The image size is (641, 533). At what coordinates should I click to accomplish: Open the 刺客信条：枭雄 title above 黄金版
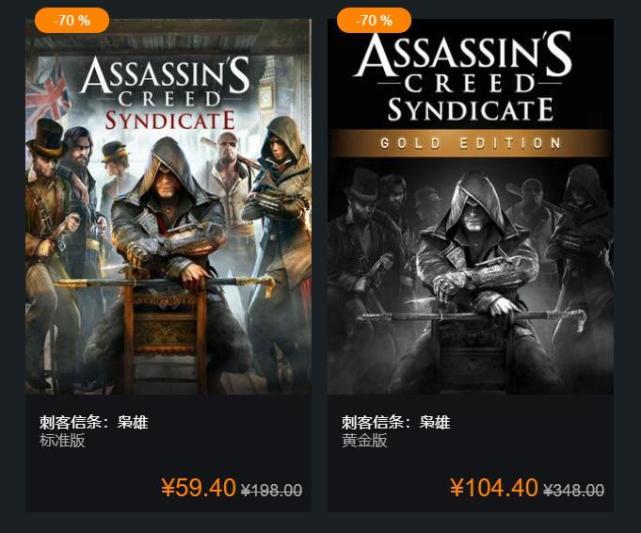pyautogui.click(x=396, y=422)
